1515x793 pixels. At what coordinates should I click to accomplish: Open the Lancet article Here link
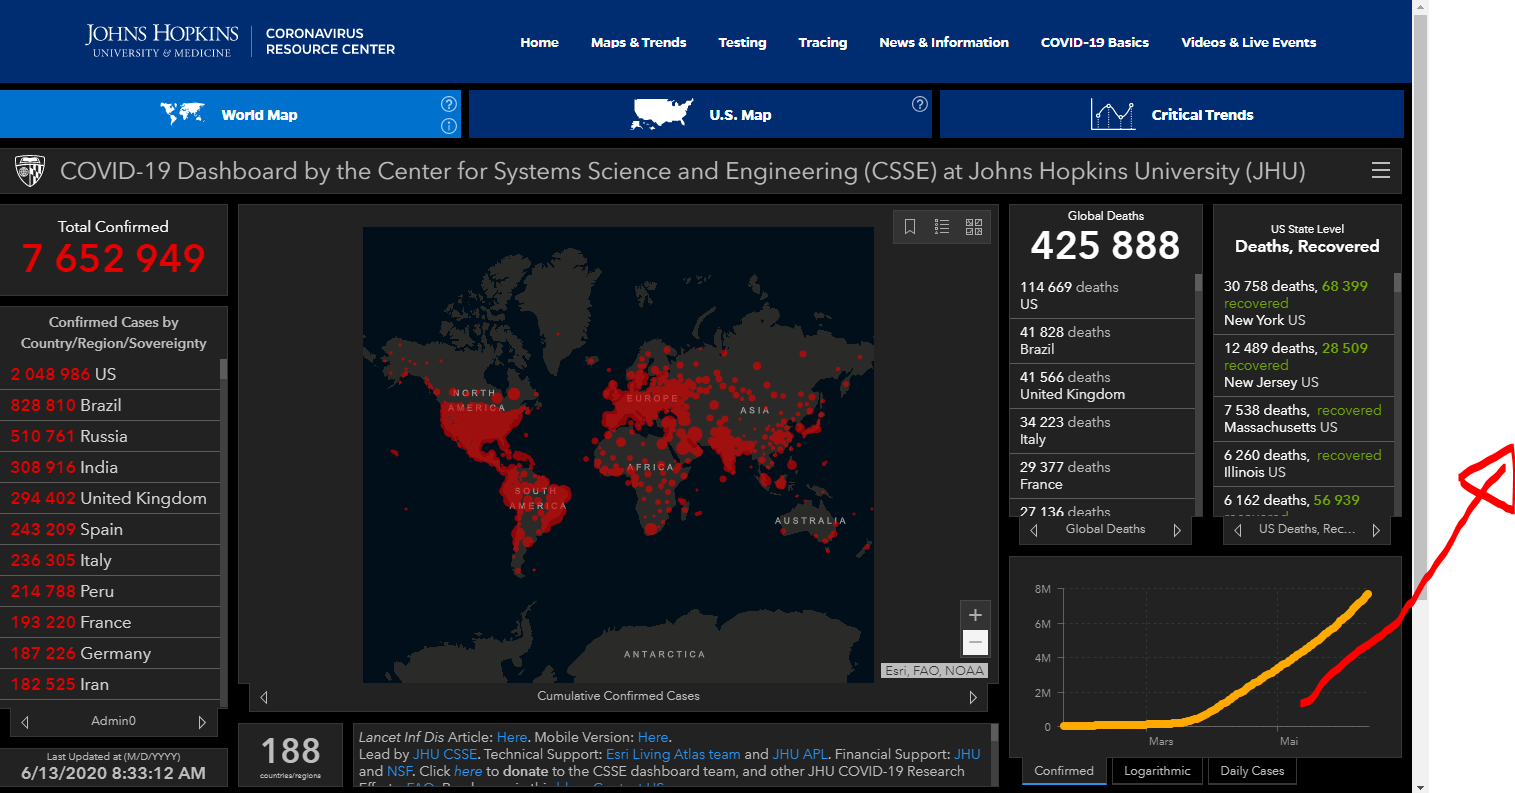point(512,737)
